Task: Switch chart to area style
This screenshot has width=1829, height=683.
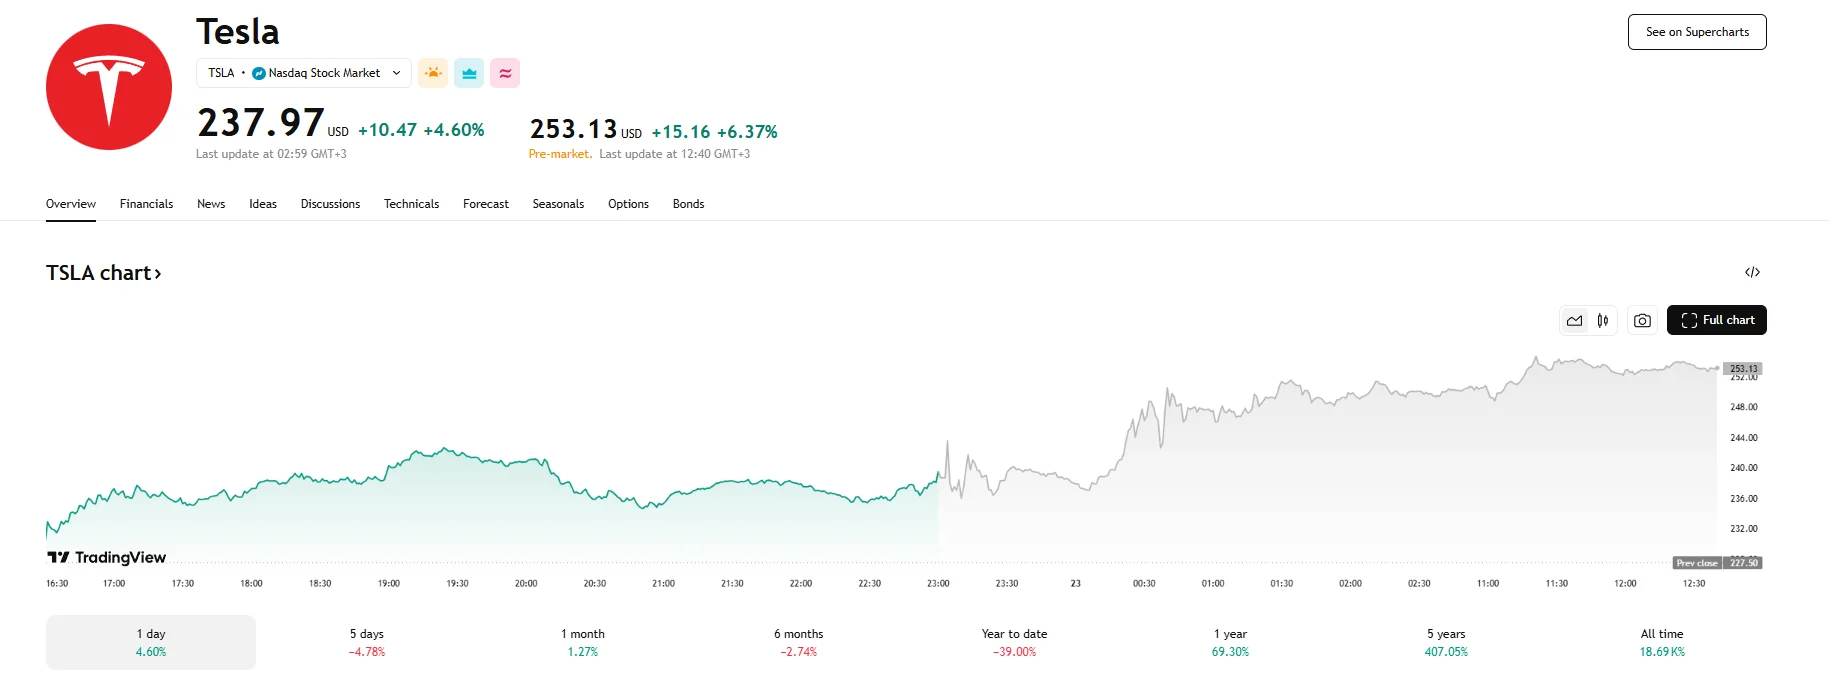Action: (x=1575, y=321)
